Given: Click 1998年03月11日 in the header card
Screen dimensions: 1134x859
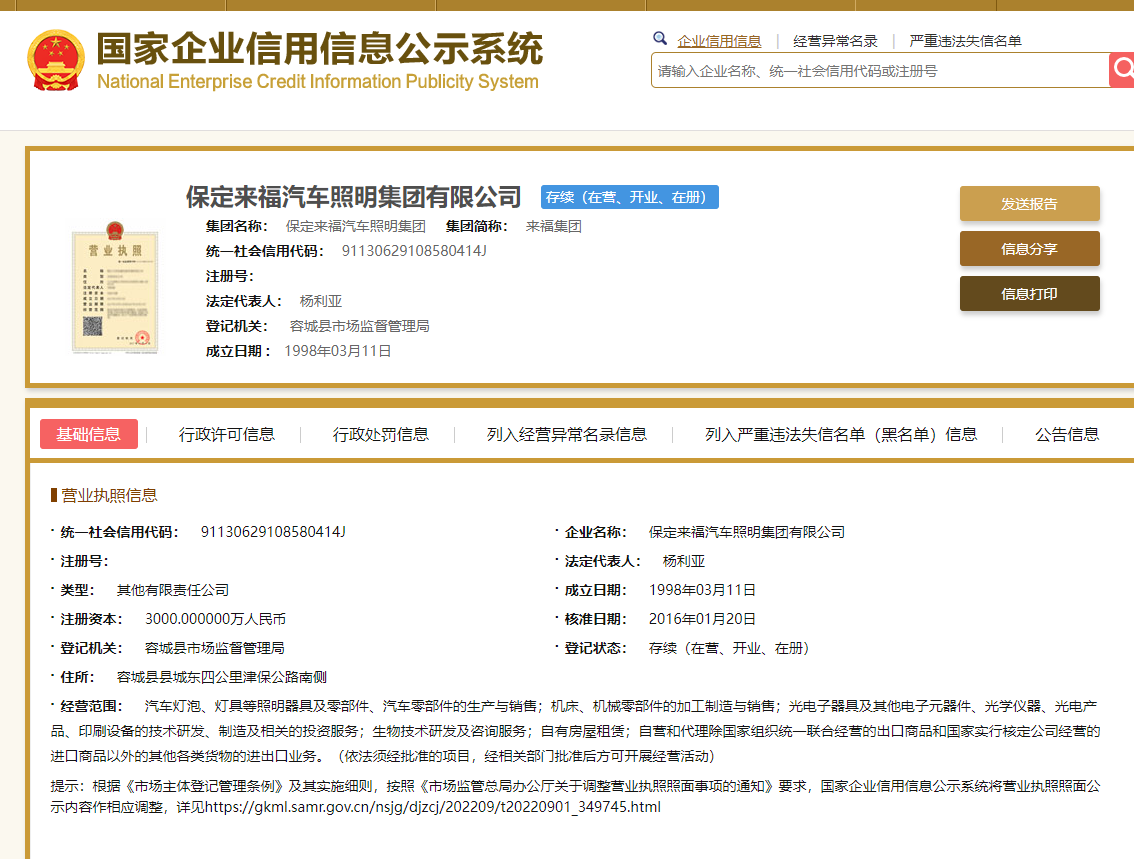Looking at the screenshot, I should [x=338, y=351].
